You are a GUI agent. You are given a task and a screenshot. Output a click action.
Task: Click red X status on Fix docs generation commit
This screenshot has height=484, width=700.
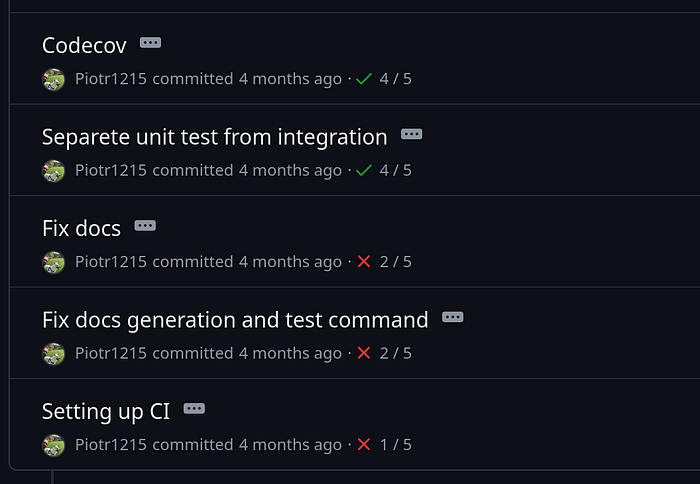(364, 353)
